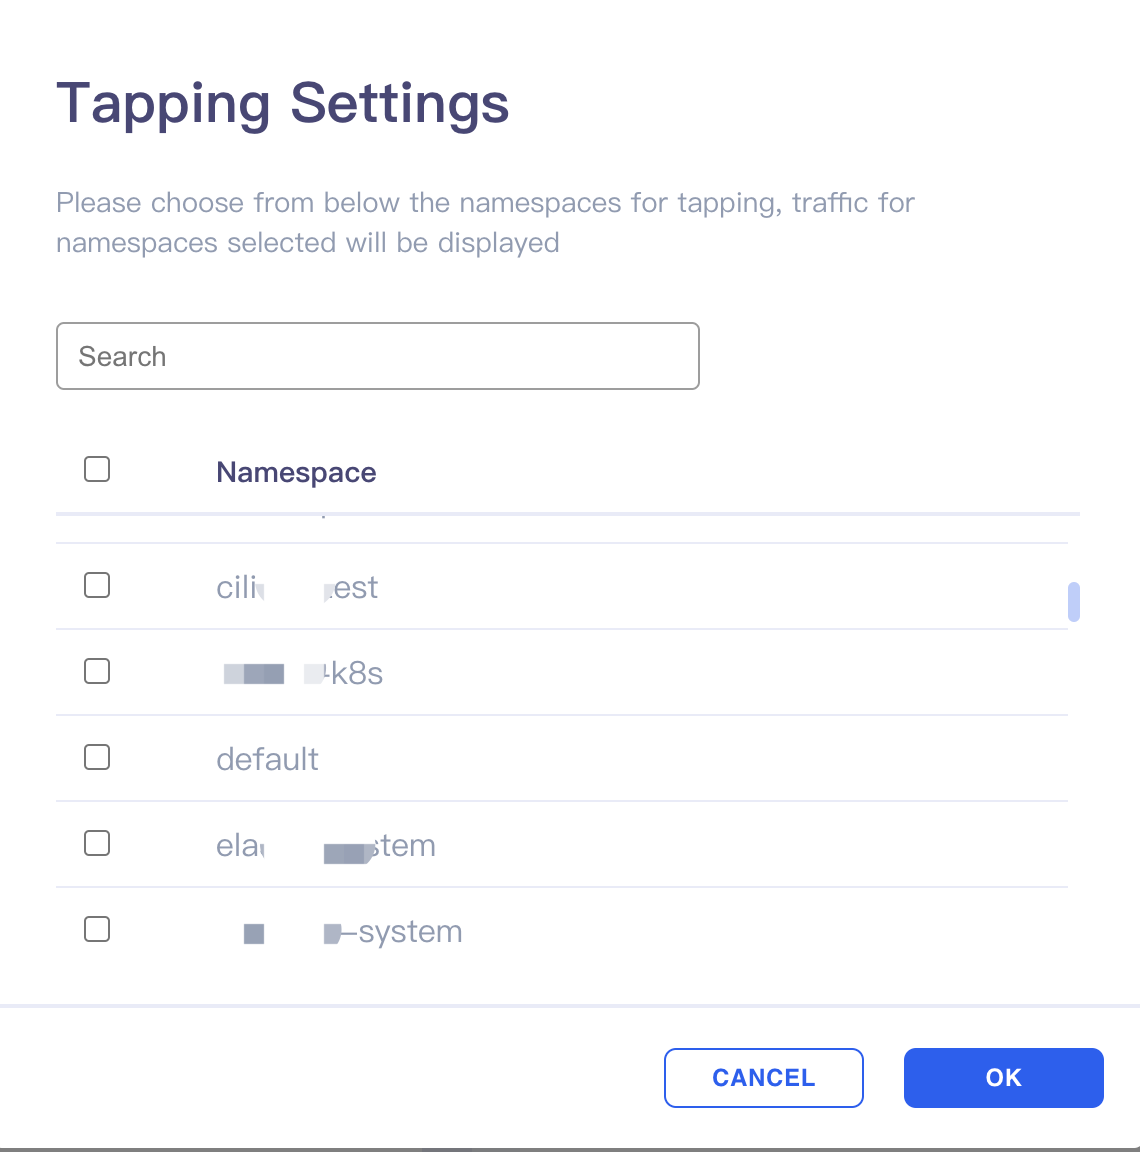The height and width of the screenshot is (1152, 1140).
Task: Focus the Search input field
Action: [378, 356]
